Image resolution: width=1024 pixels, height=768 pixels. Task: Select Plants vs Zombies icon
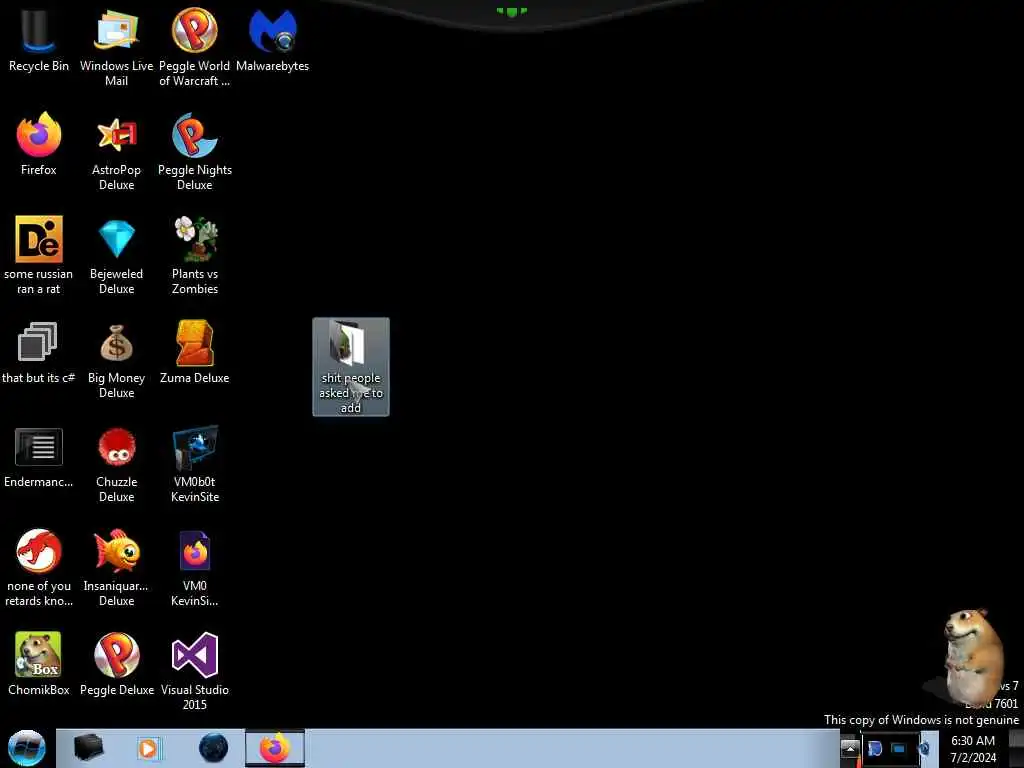(x=195, y=255)
